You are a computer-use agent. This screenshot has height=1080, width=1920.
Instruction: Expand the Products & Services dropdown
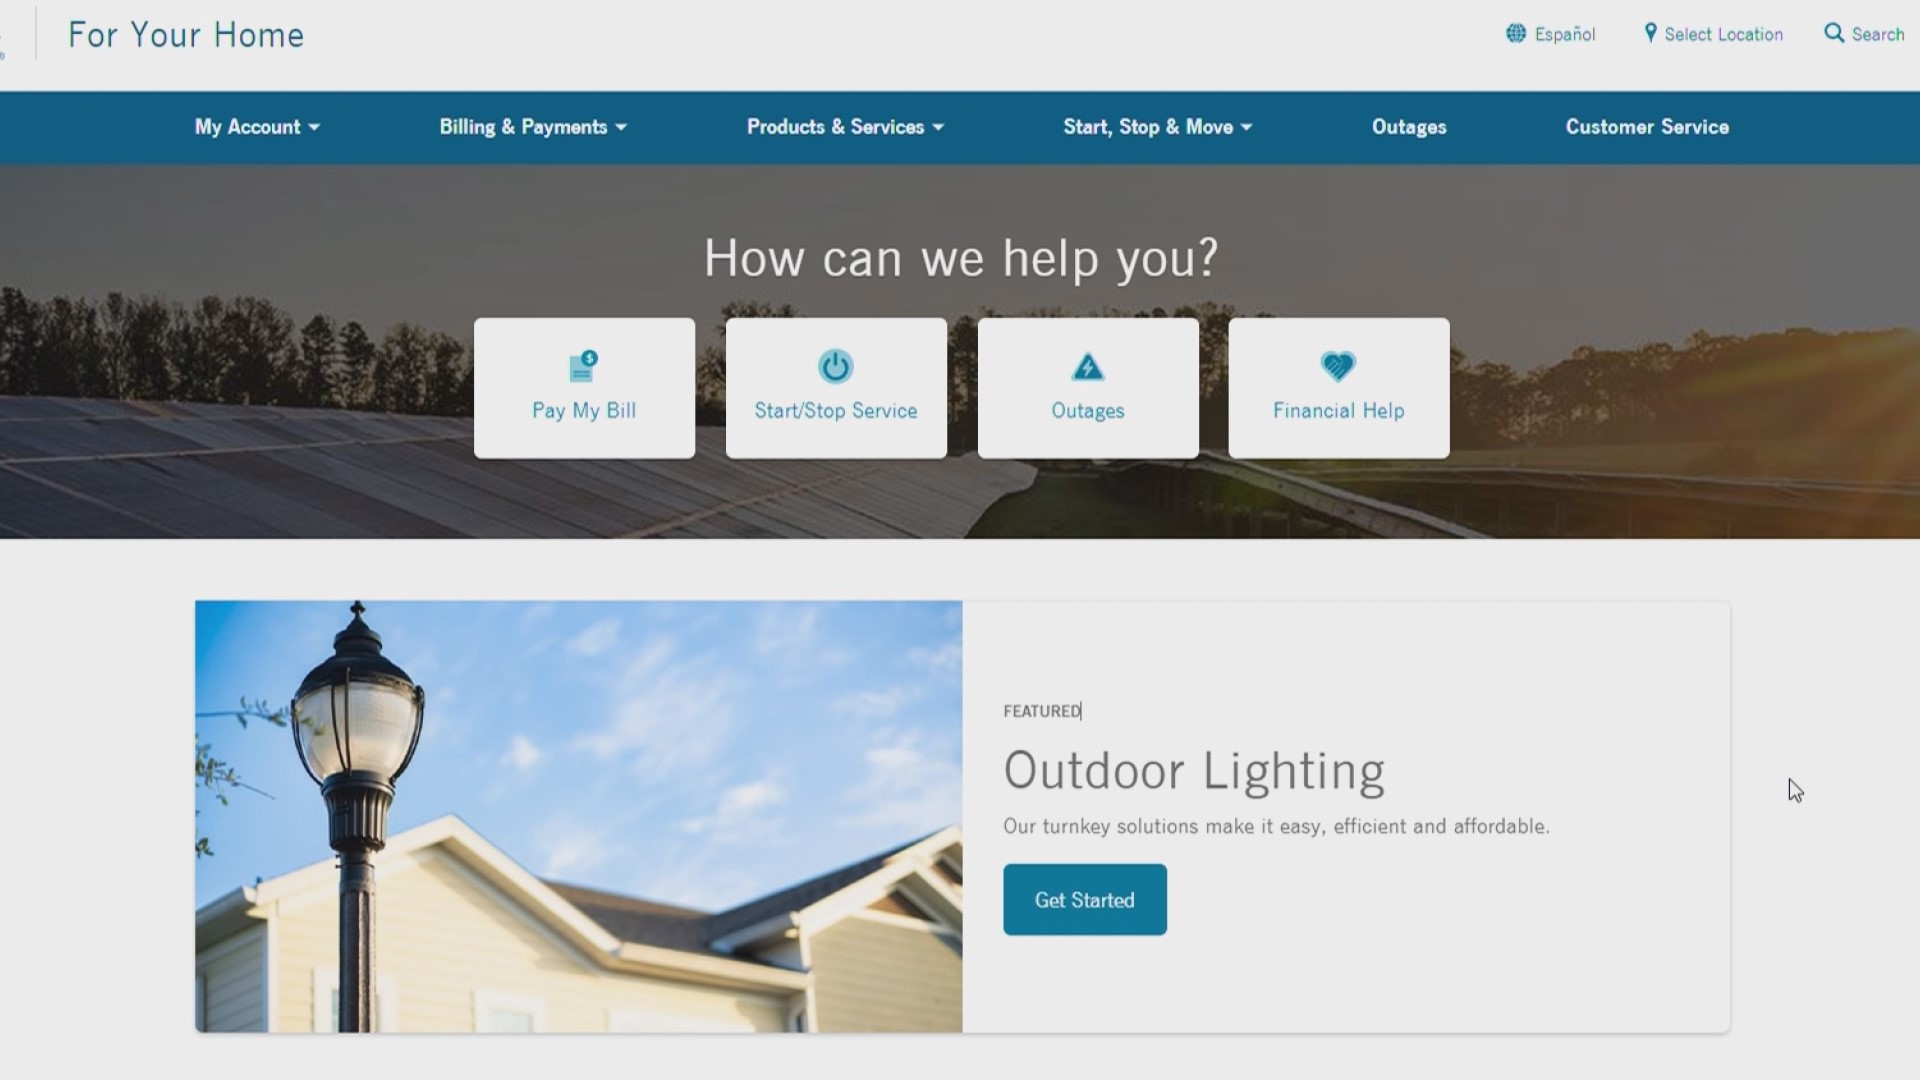click(844, 125)
